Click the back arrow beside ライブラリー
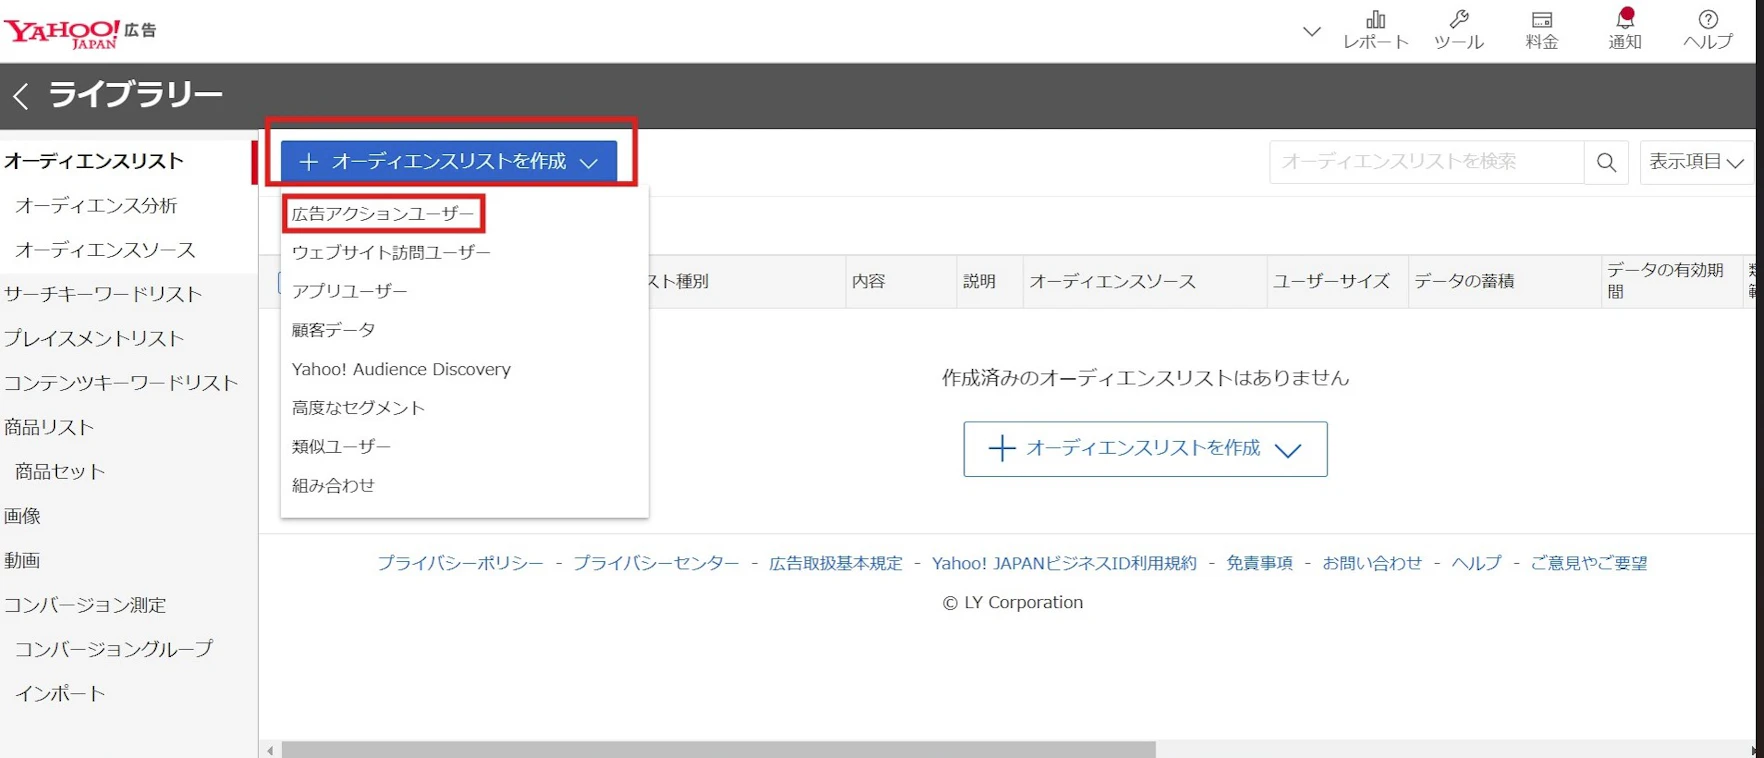1764x758 pixels. [20, 96]
